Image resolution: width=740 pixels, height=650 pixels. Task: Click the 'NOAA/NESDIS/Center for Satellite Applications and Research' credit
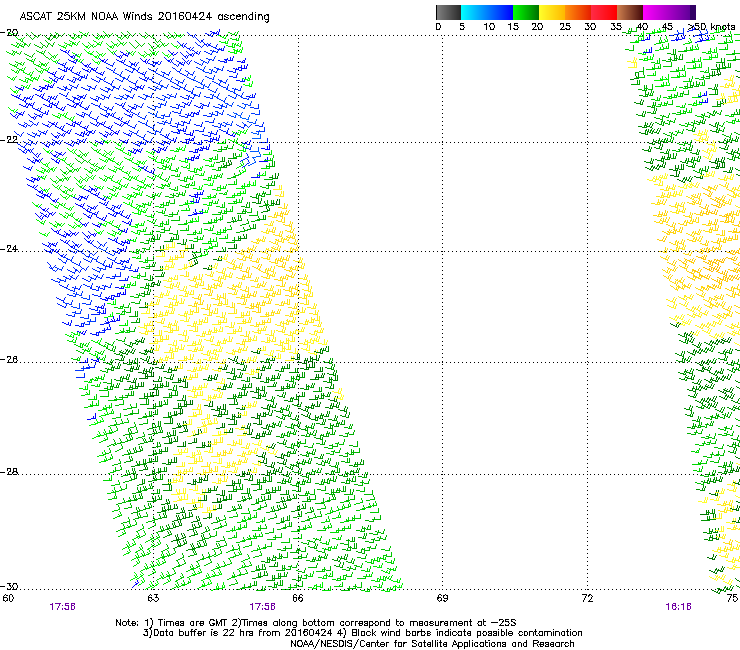click(x=432, y=644)
